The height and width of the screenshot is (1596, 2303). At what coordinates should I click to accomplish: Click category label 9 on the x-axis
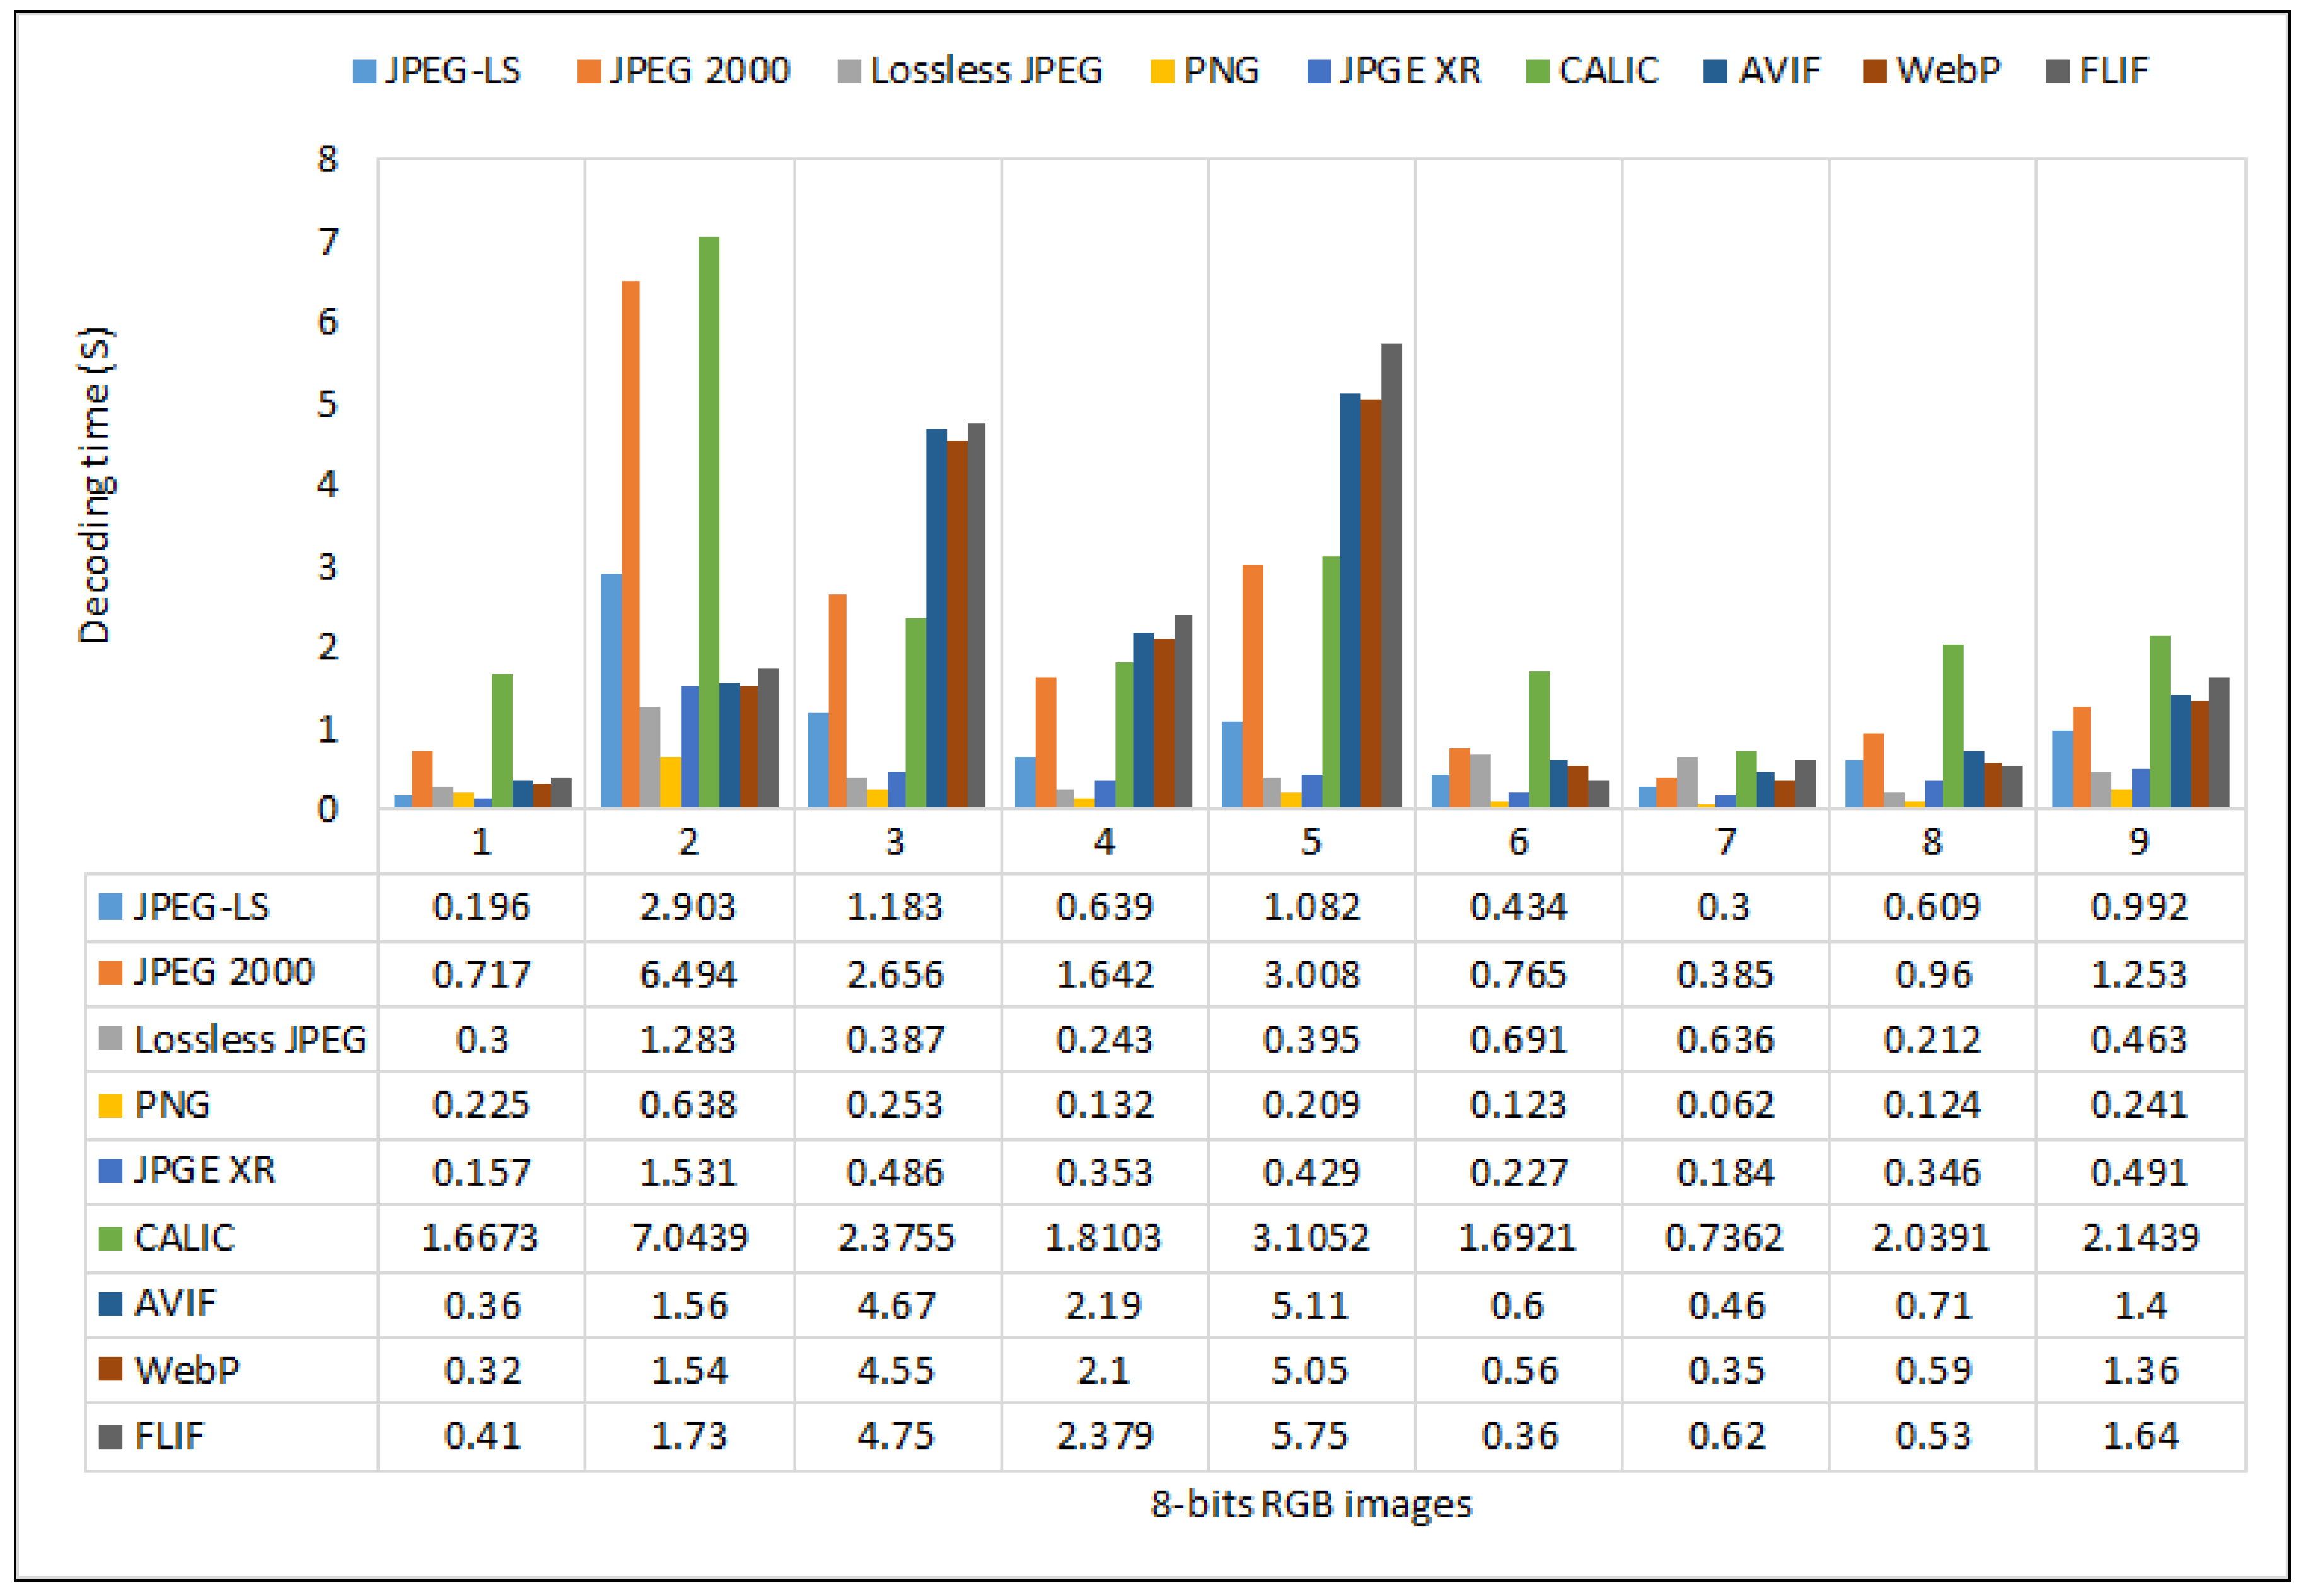(2139, 842)
